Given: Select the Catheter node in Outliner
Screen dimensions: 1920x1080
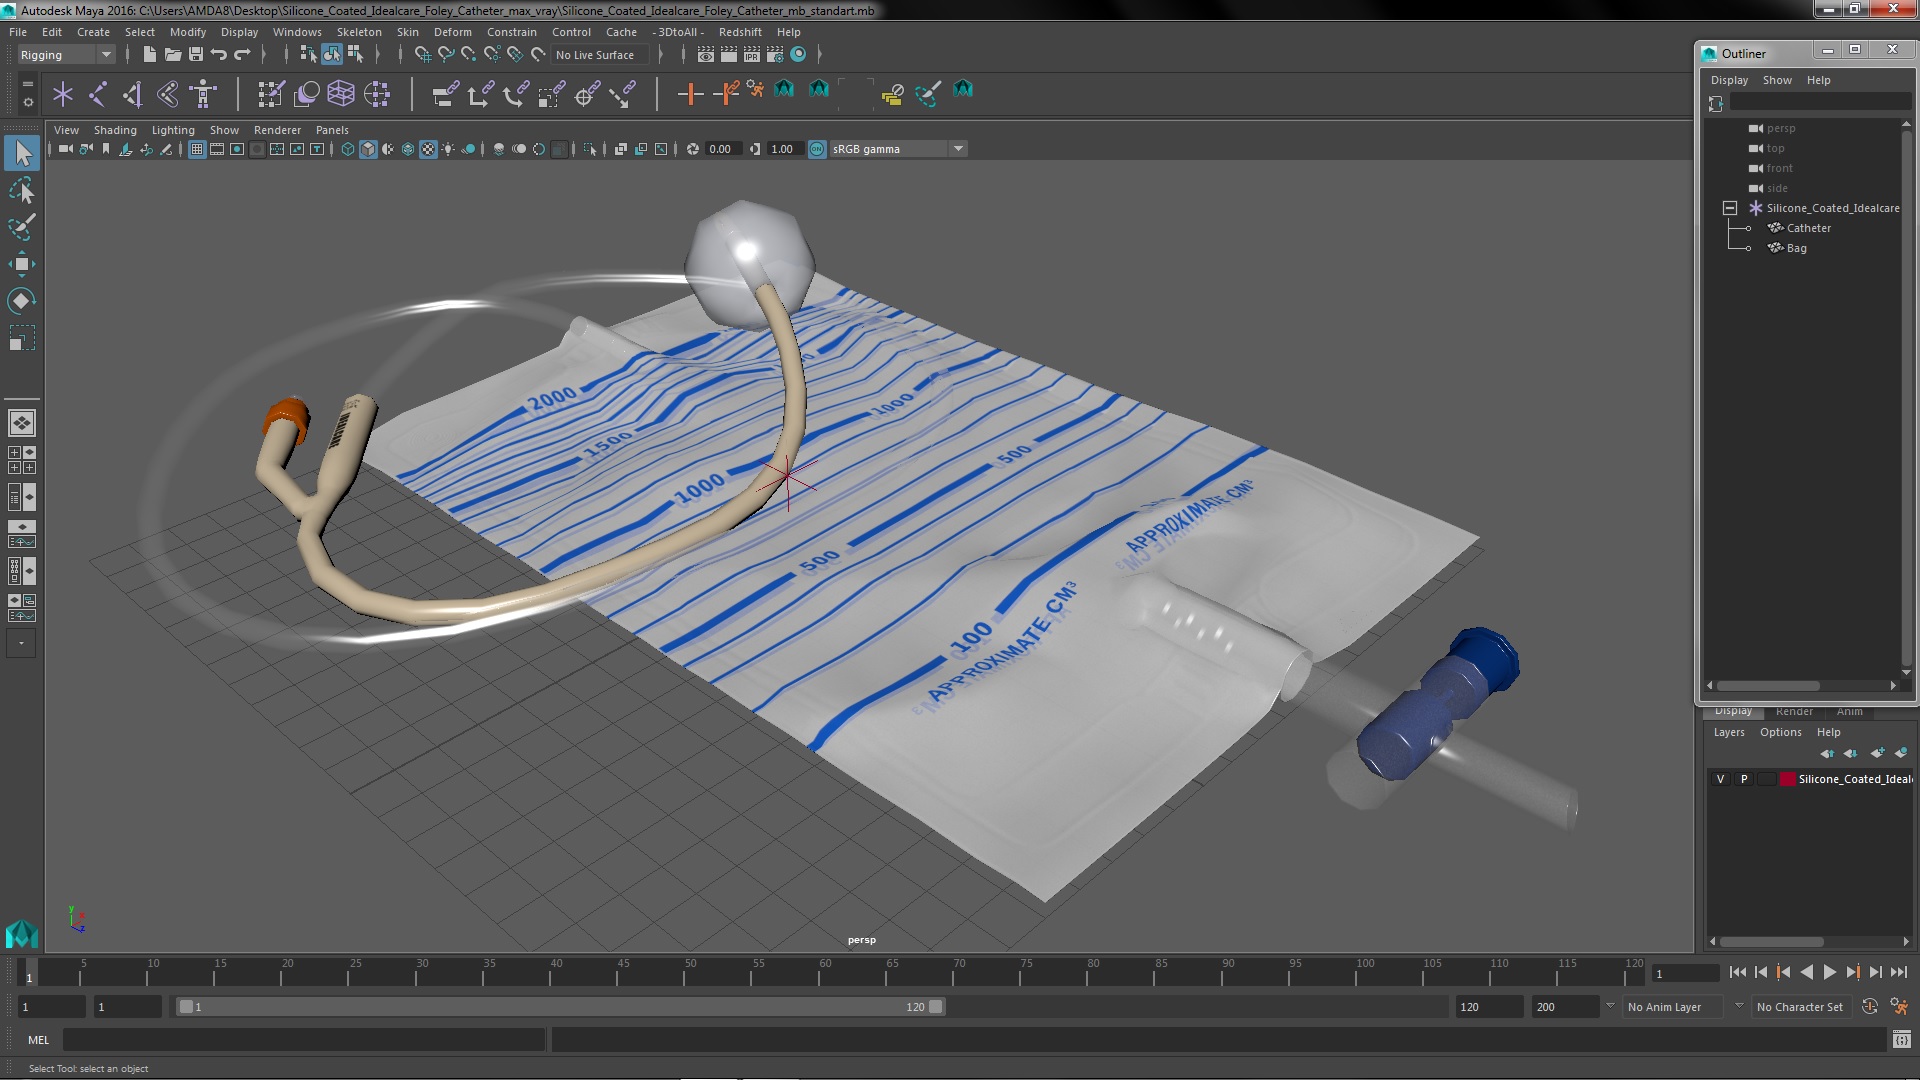Looking at the screenshot, I should click(1808, 228).
